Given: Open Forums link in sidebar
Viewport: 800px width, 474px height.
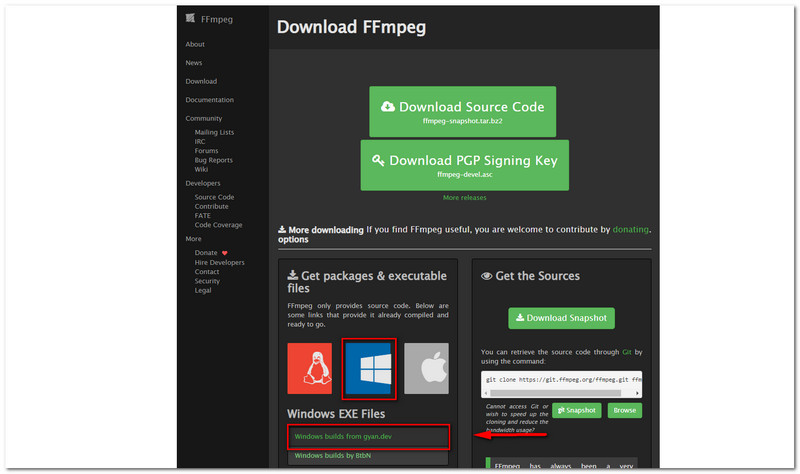Looking at the screenshot, I should pos(206,151).
